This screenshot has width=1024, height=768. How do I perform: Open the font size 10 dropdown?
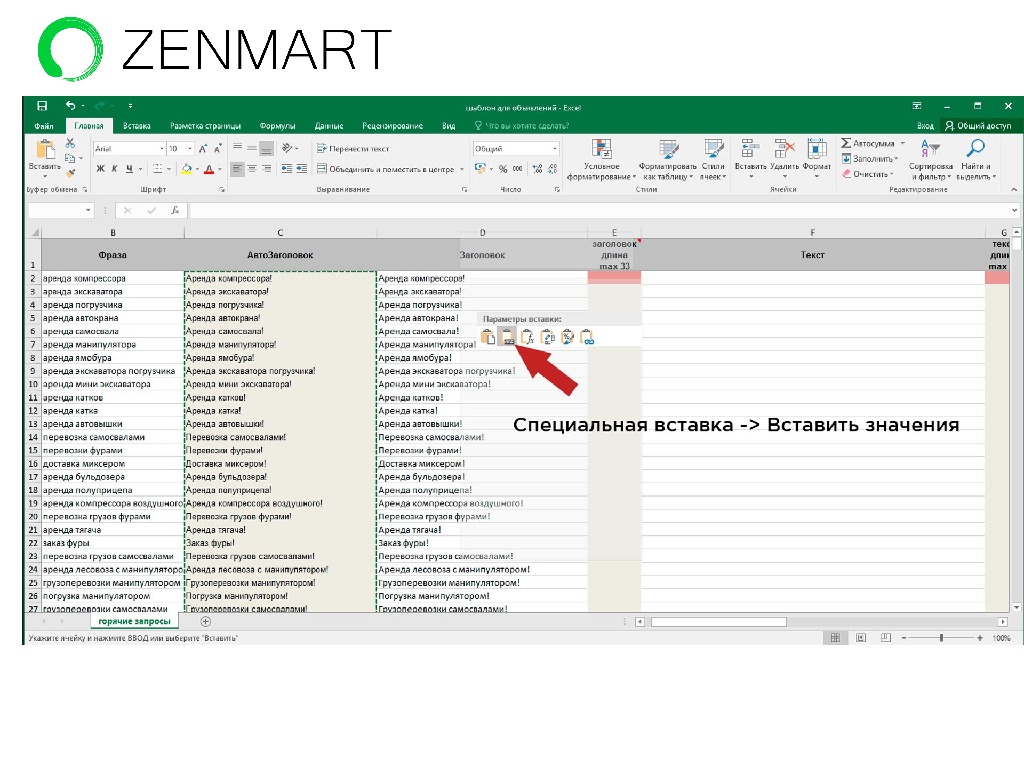(x=189, y=149)
